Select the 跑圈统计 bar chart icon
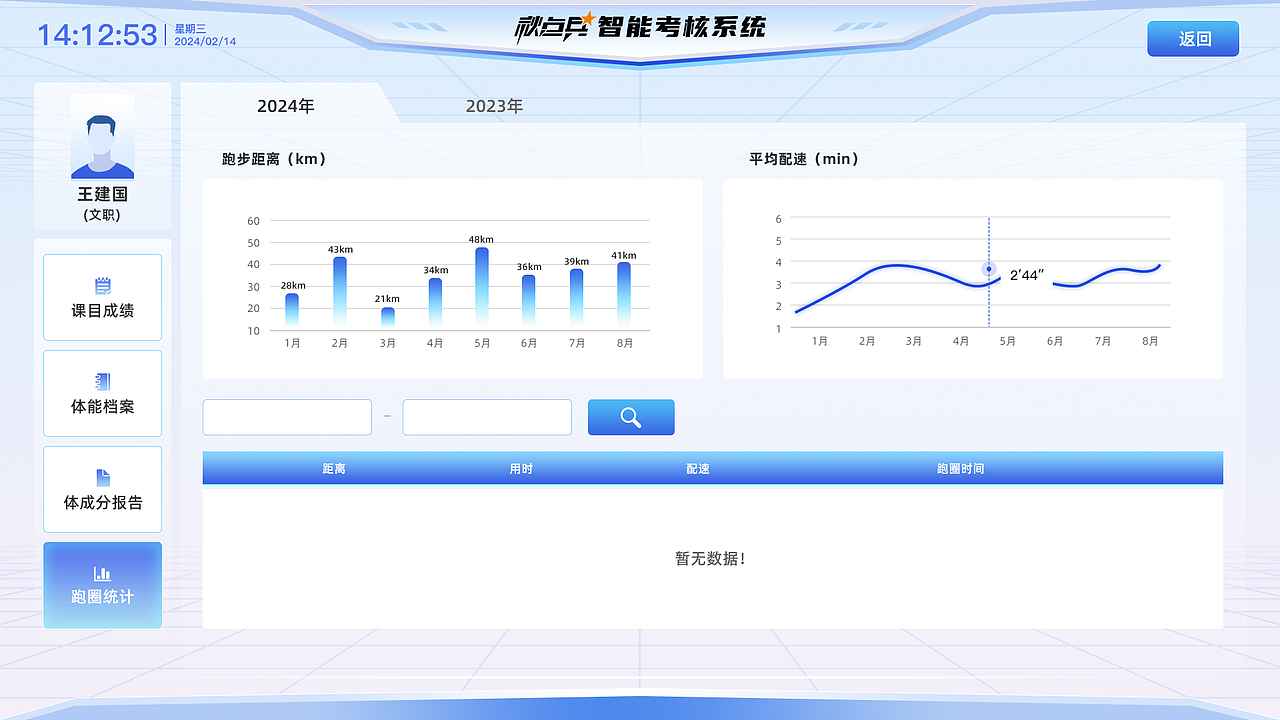Image resolution: width=1280 pixels, height=720 pixels. pyautogui.click(x=102, y=572)
